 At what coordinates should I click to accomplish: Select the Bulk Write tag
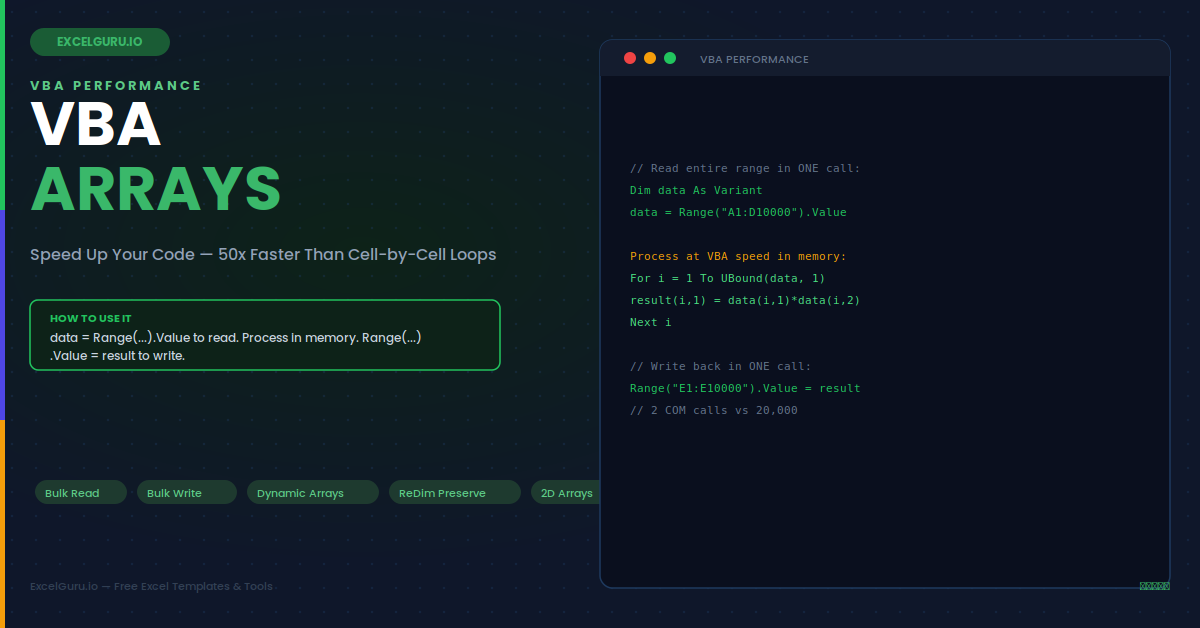[187, 492]
